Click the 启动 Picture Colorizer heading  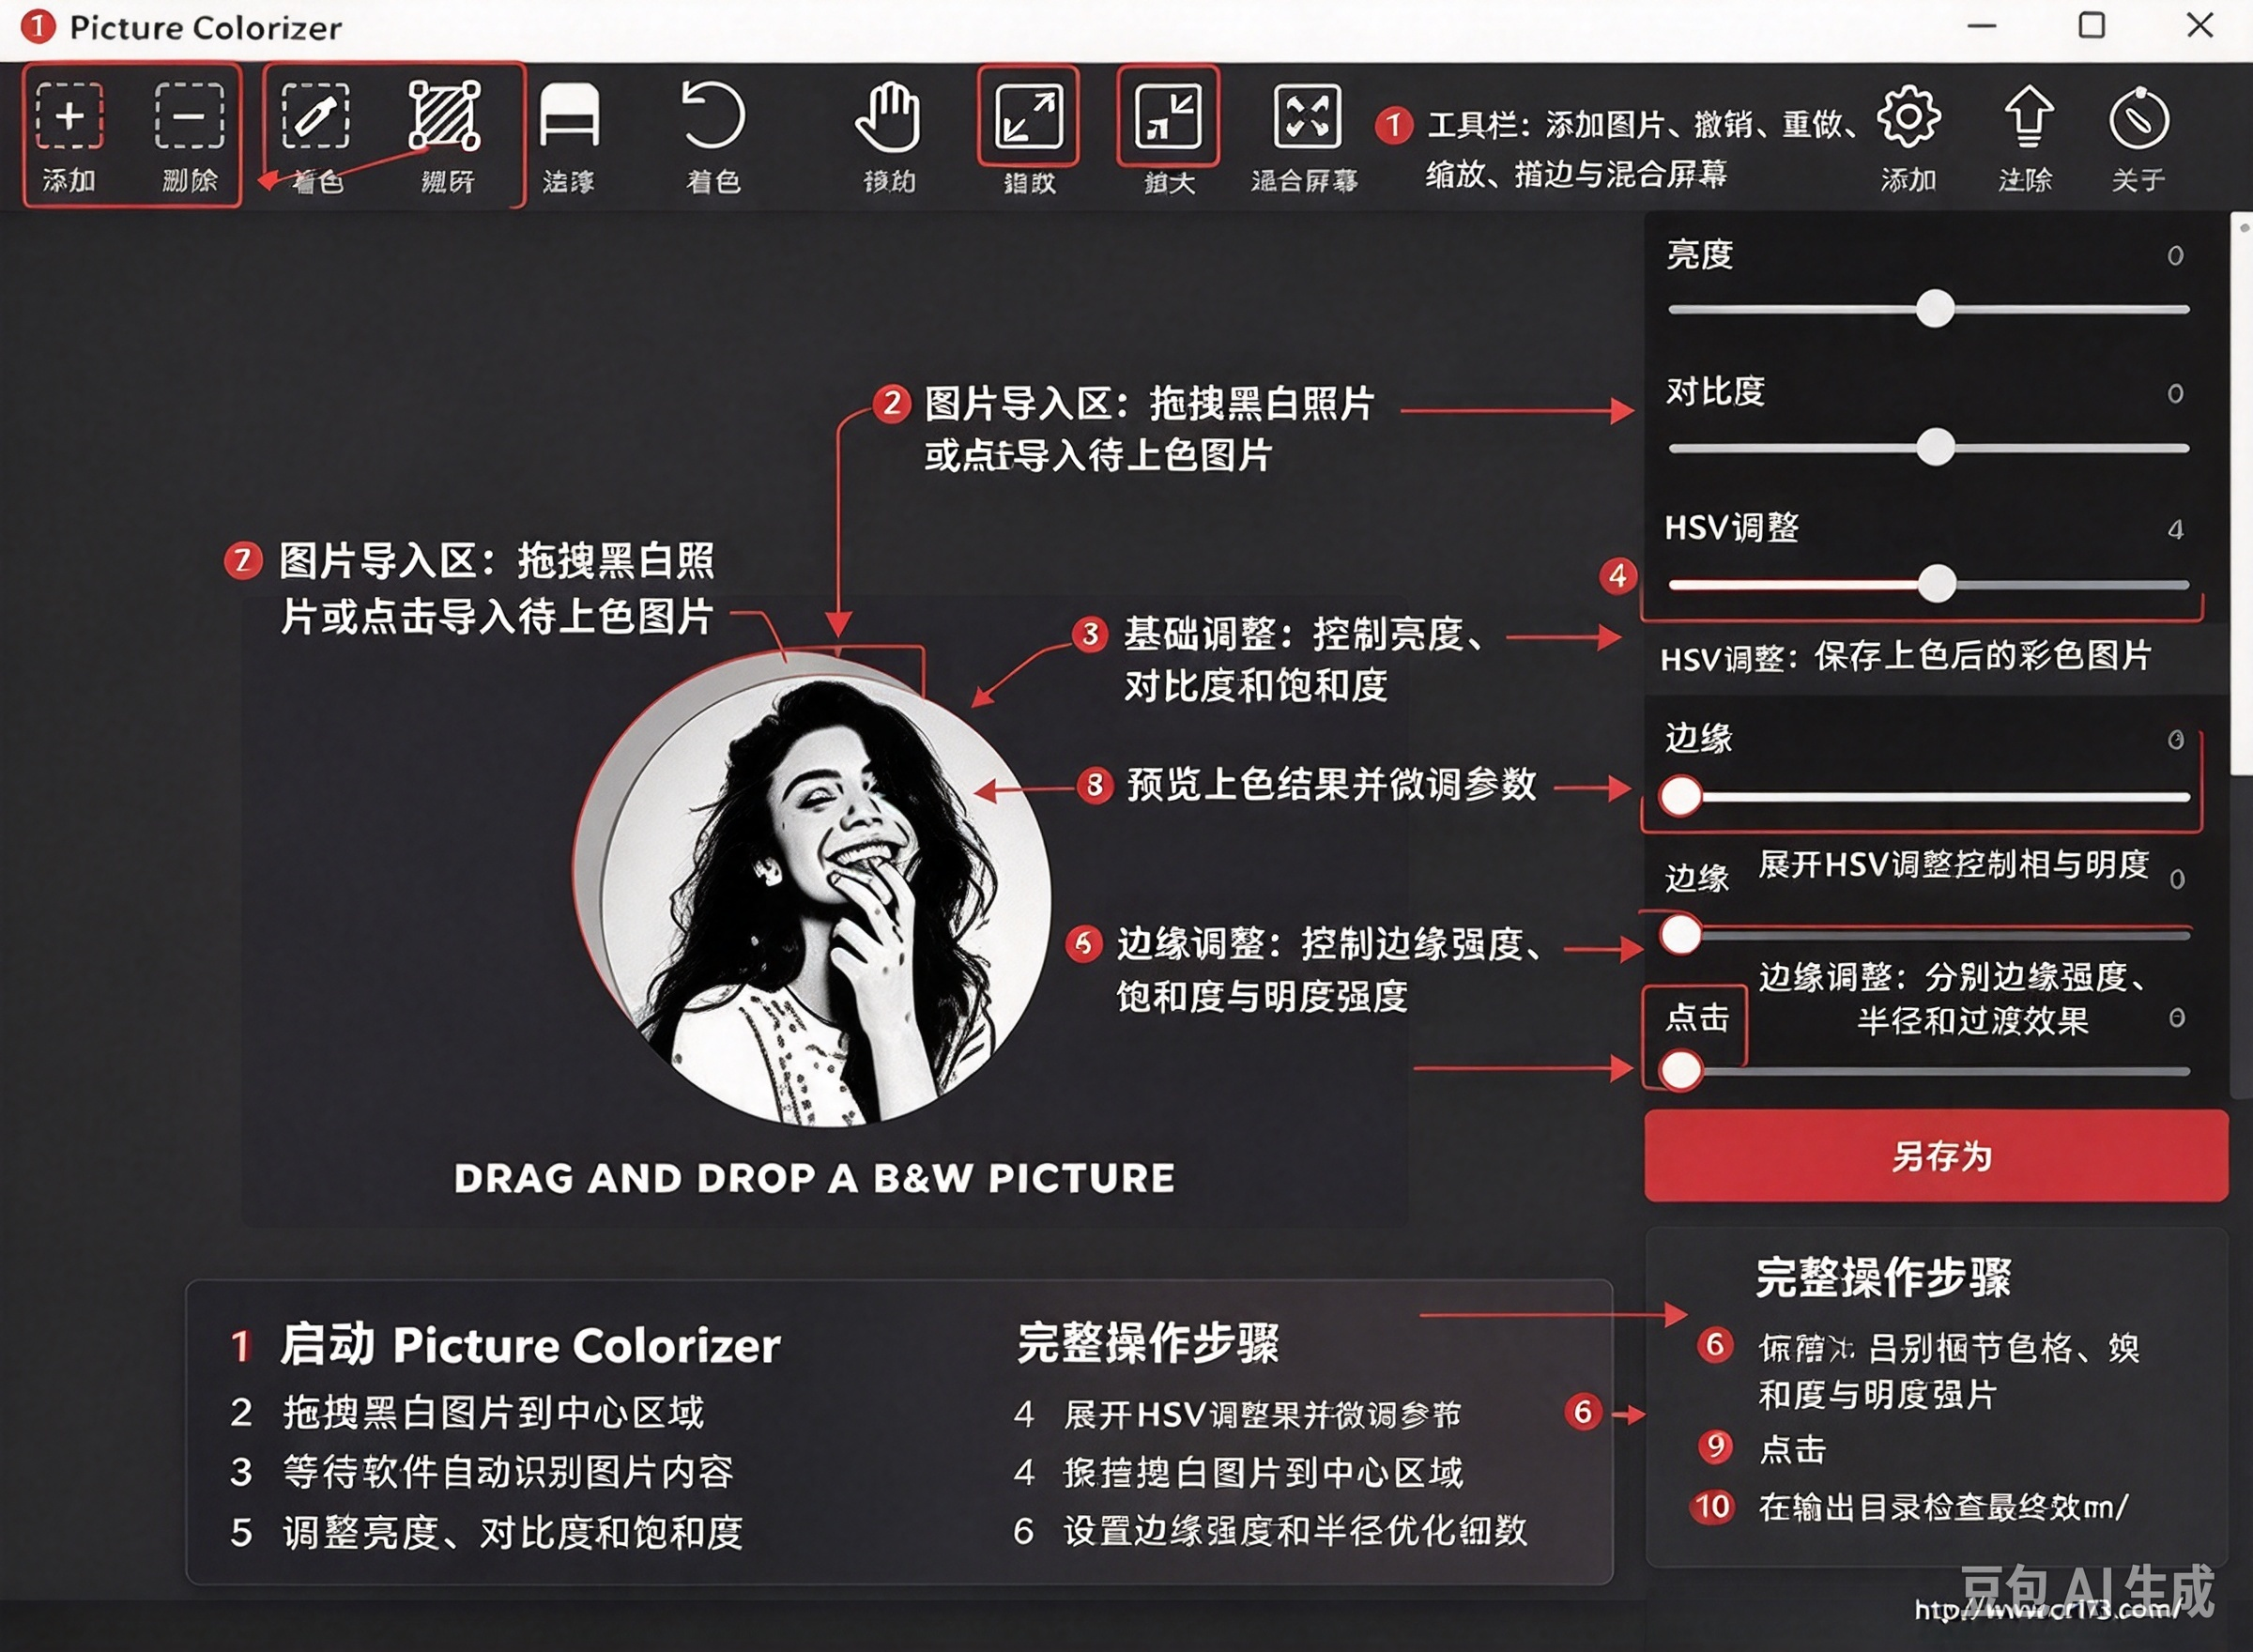[x=530, y=1344]
